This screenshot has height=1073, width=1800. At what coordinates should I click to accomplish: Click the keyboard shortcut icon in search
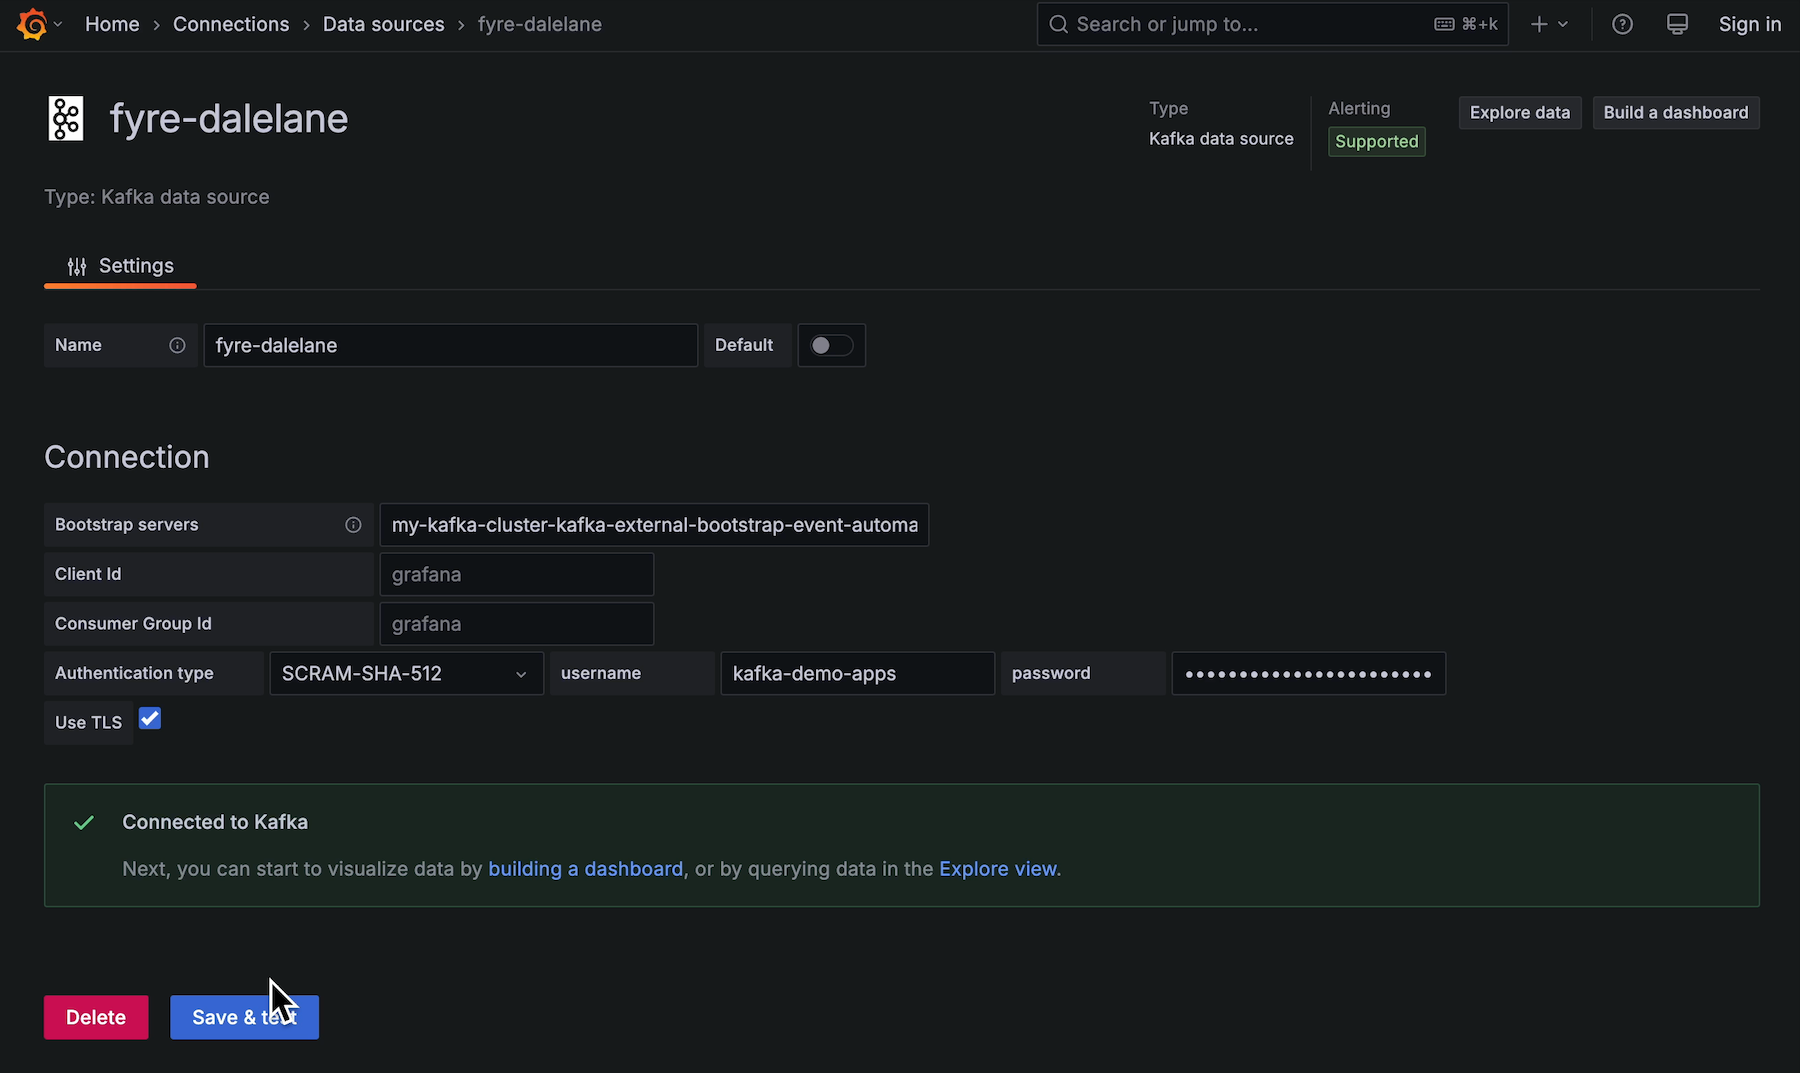click(1444, 24)
